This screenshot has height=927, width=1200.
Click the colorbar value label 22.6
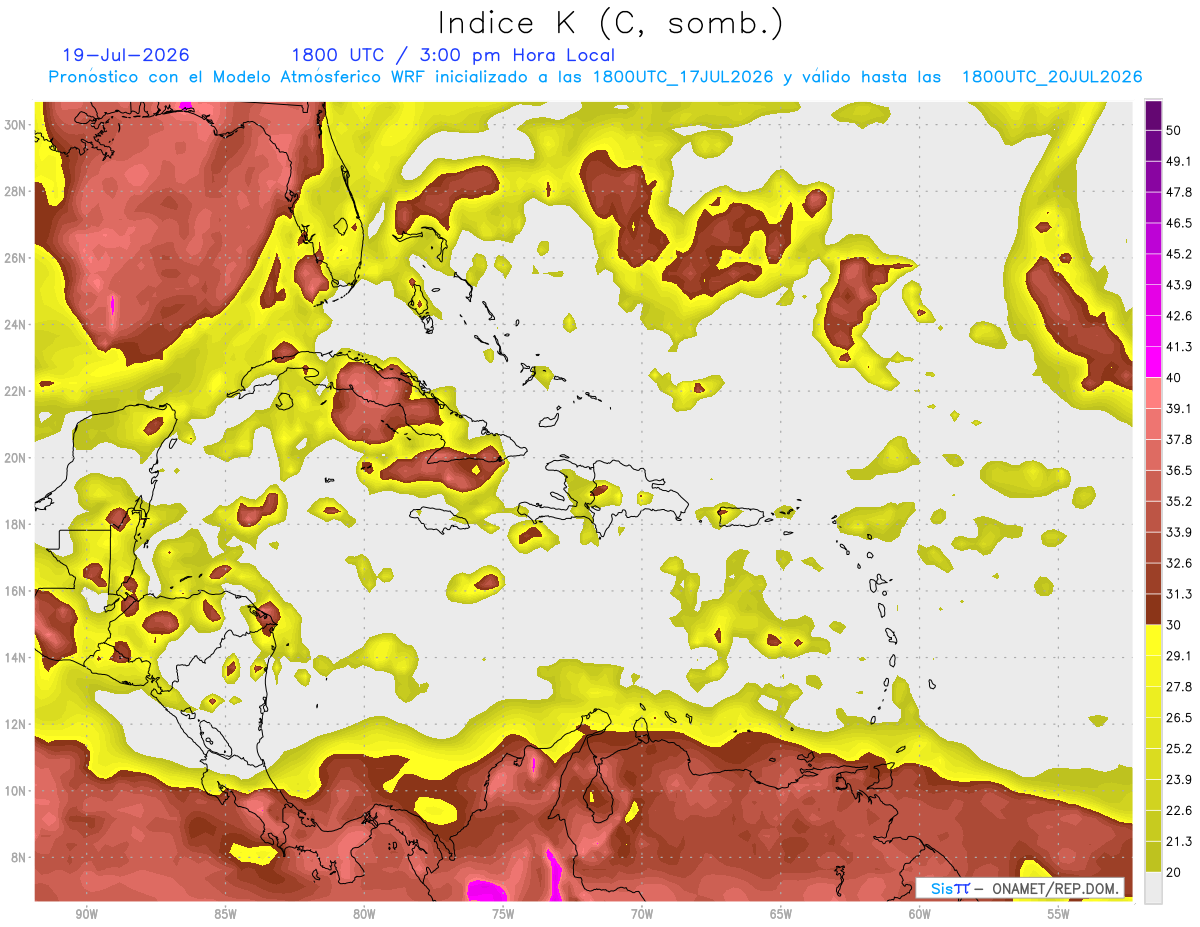(x=1179, y=811)
